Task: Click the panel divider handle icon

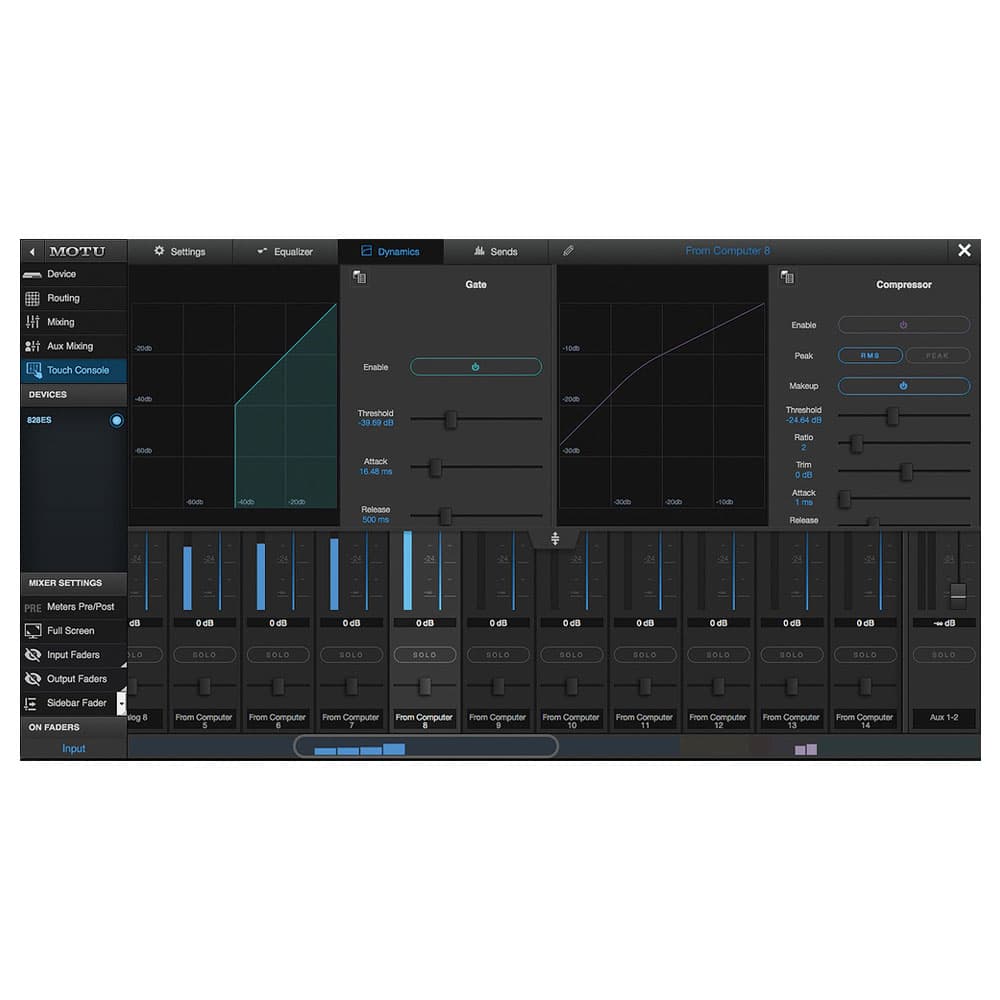Action: (x=555, y=539)
